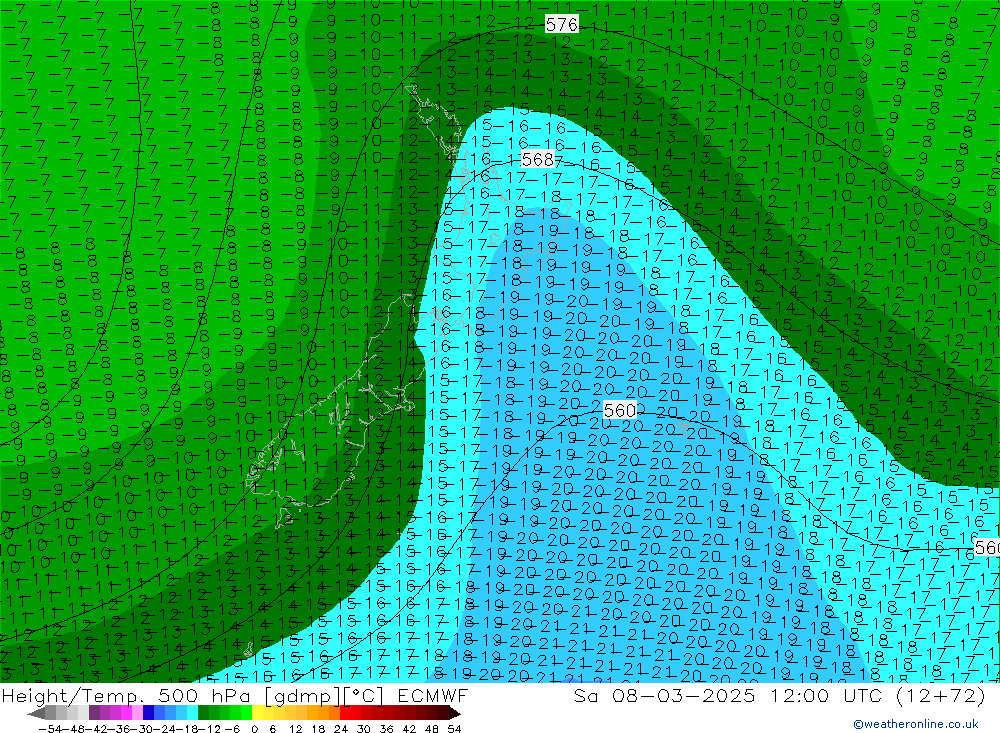Pick the yellow swatch above the 0 label
The width and height of the screenshot is (1000, 733).
[x=257, y=713]
